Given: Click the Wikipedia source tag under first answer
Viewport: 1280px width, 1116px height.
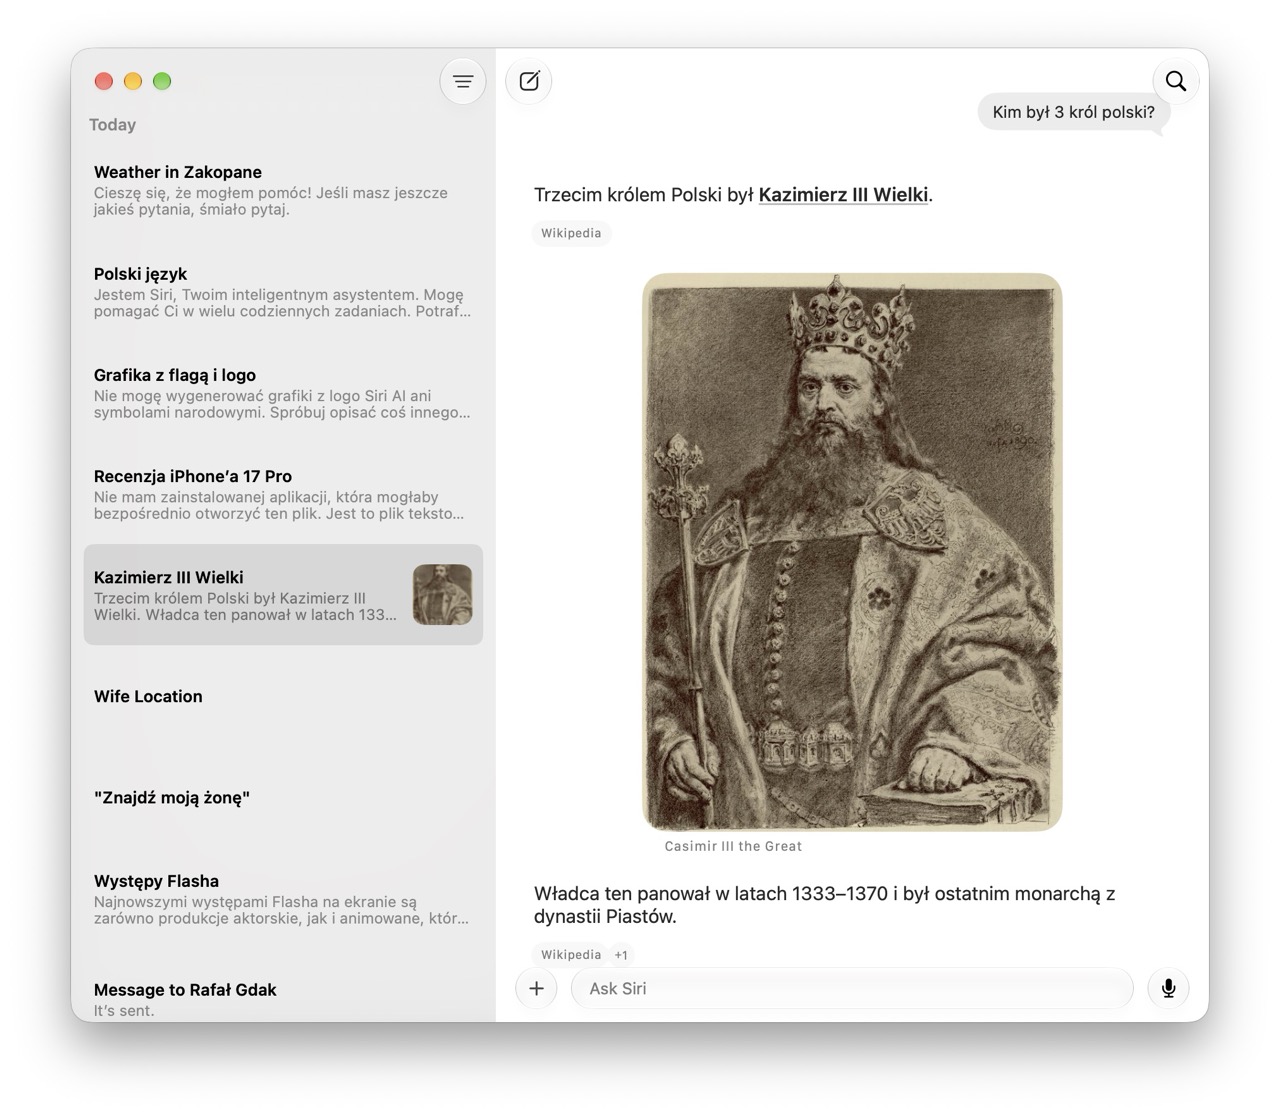Looking at the screenshot, I should pyautogui.click(x=571, y=233).
